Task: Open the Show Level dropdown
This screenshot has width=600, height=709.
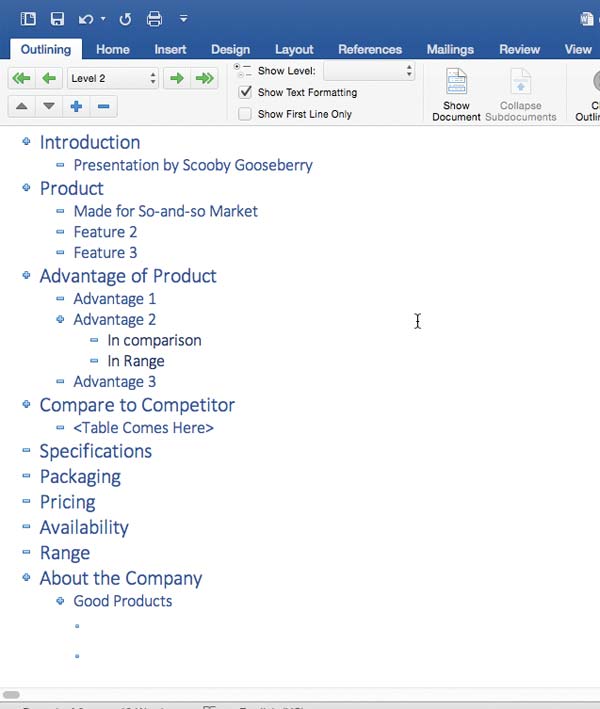Action: (x=368, y=71)
